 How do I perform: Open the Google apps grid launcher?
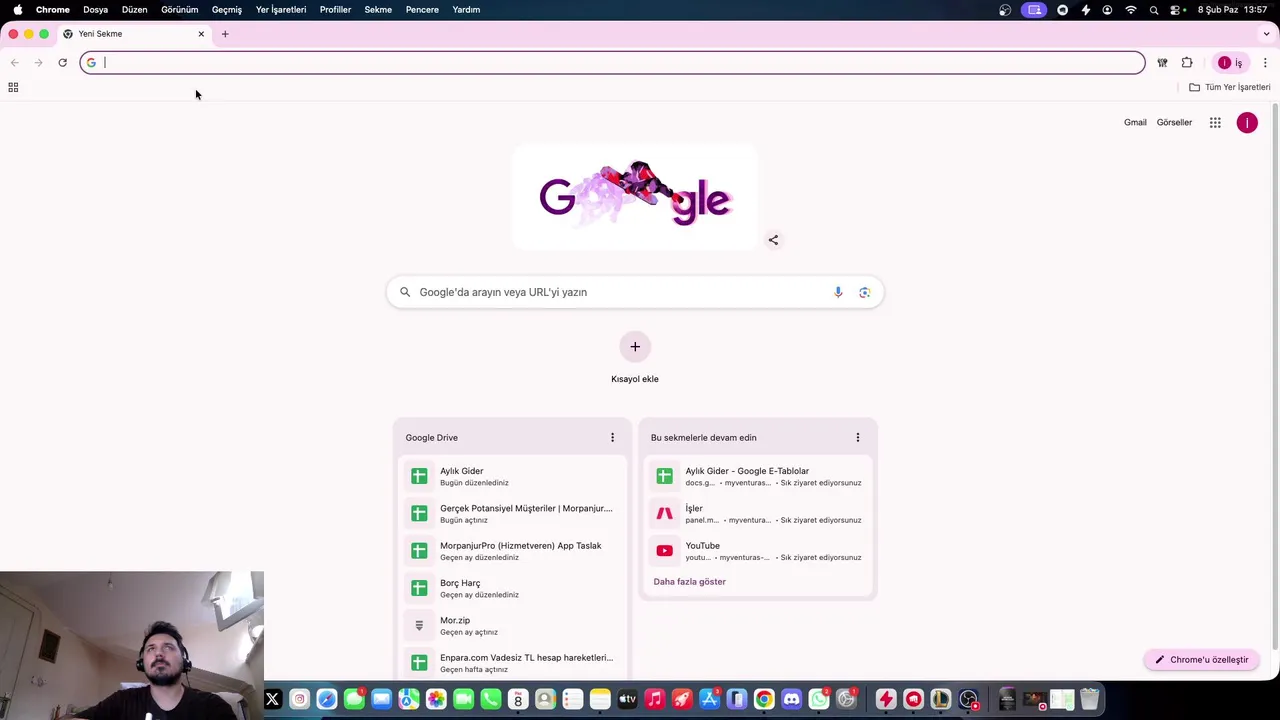(1215, 122)
